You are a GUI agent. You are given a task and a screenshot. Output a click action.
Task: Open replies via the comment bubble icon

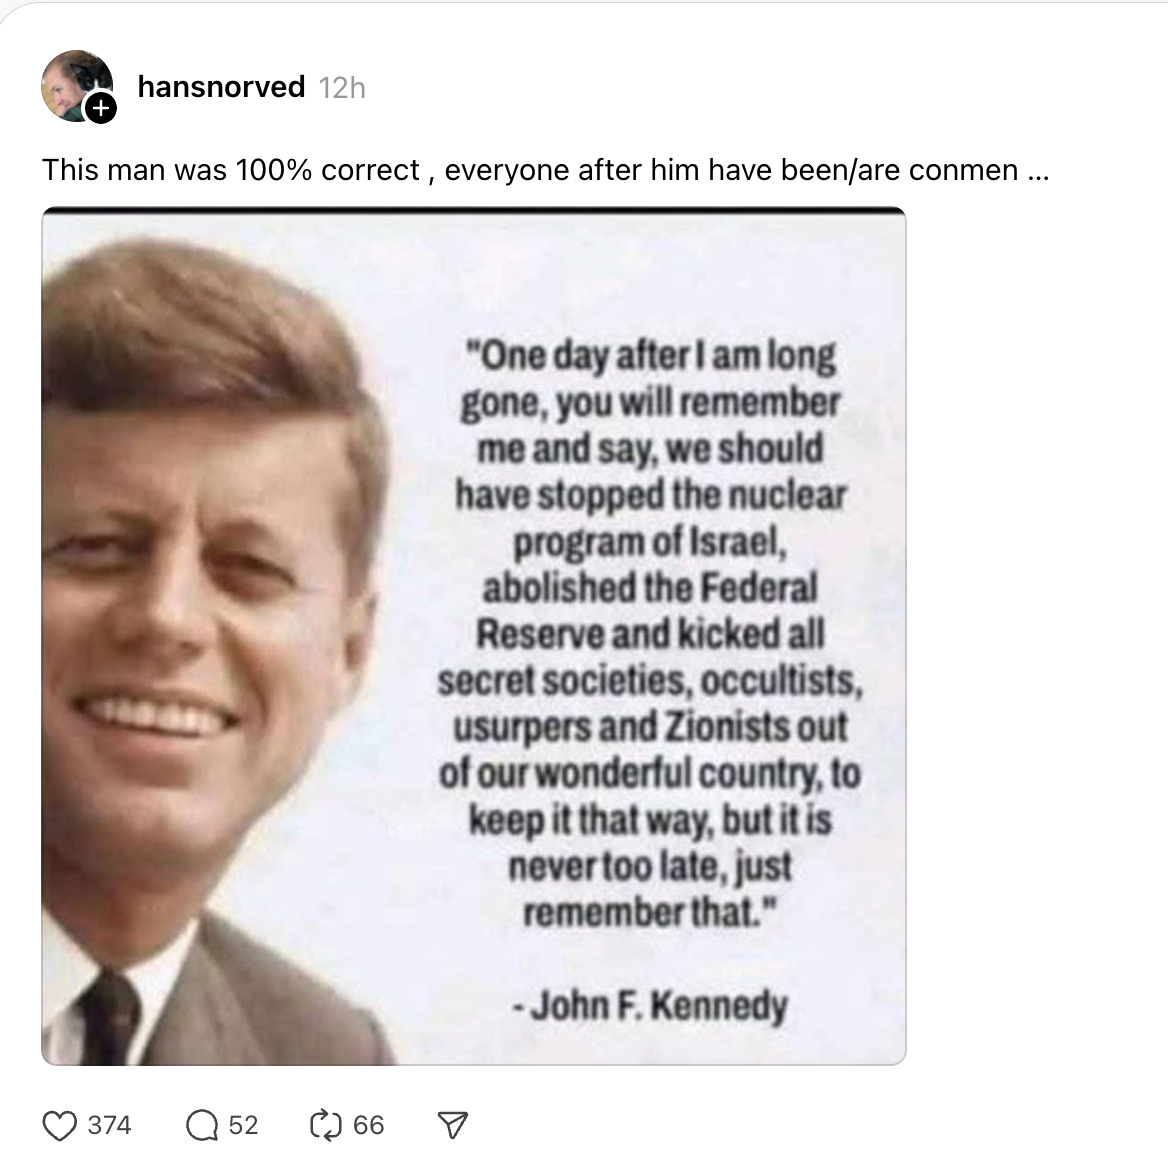coord(201,1125)
